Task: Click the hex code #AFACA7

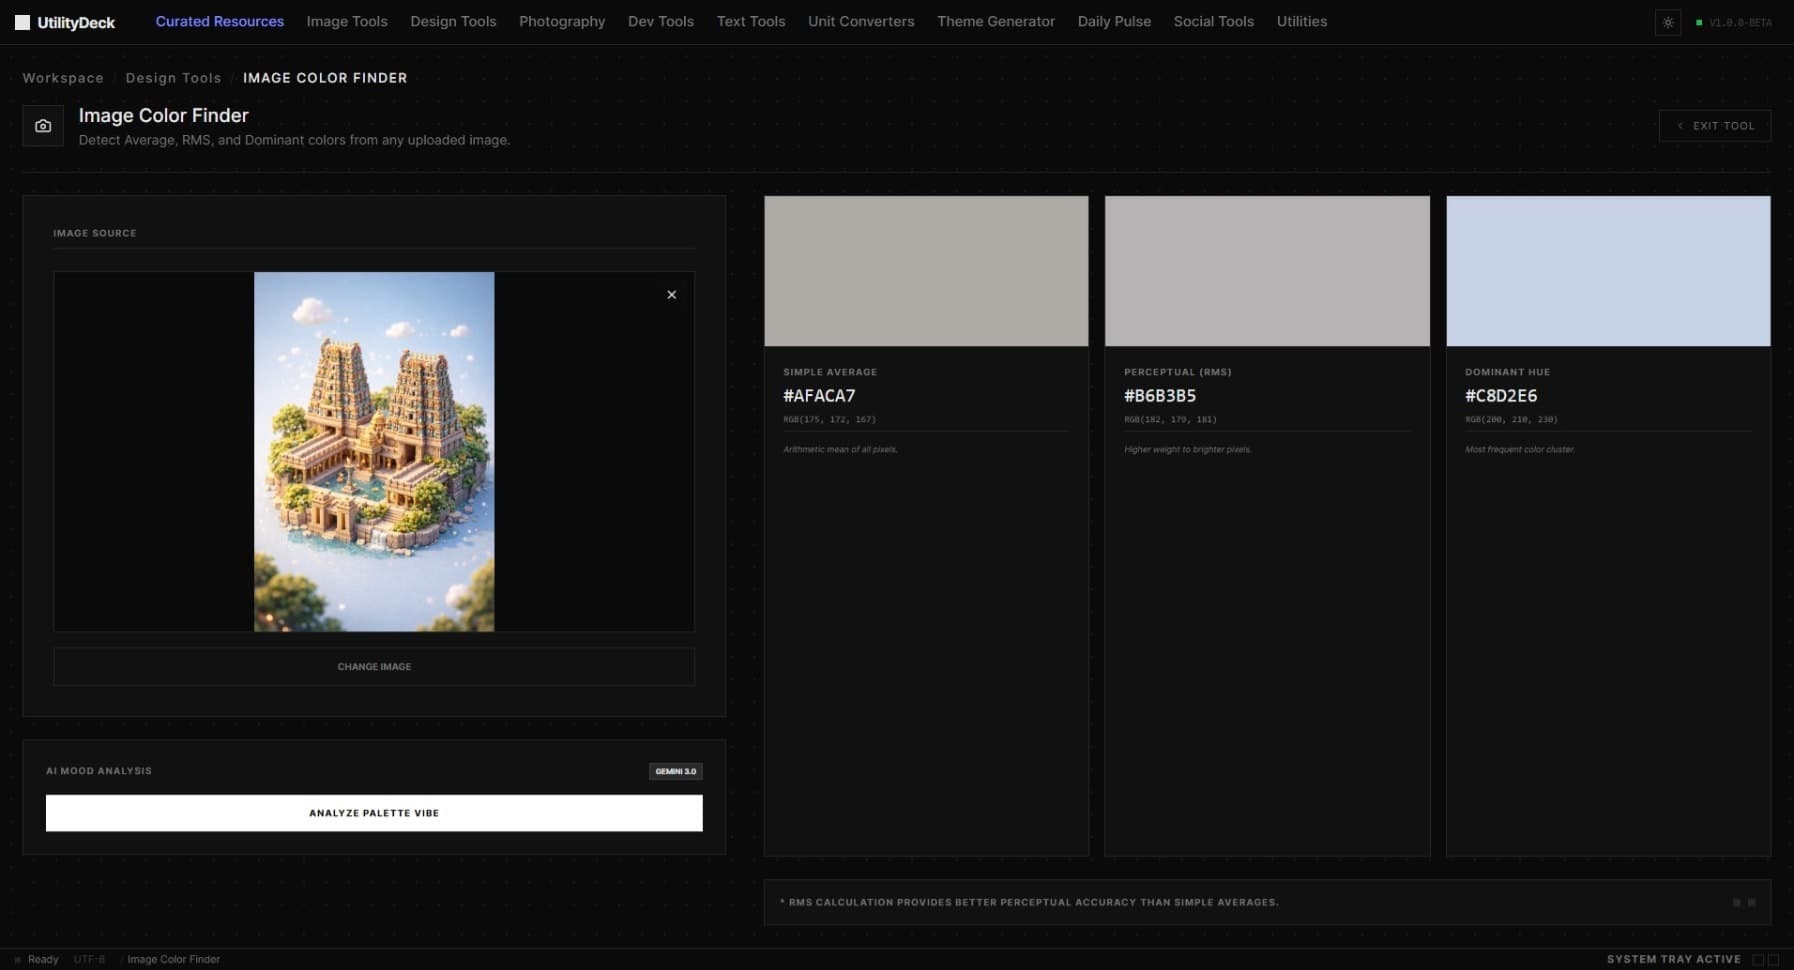Action: 819,396
